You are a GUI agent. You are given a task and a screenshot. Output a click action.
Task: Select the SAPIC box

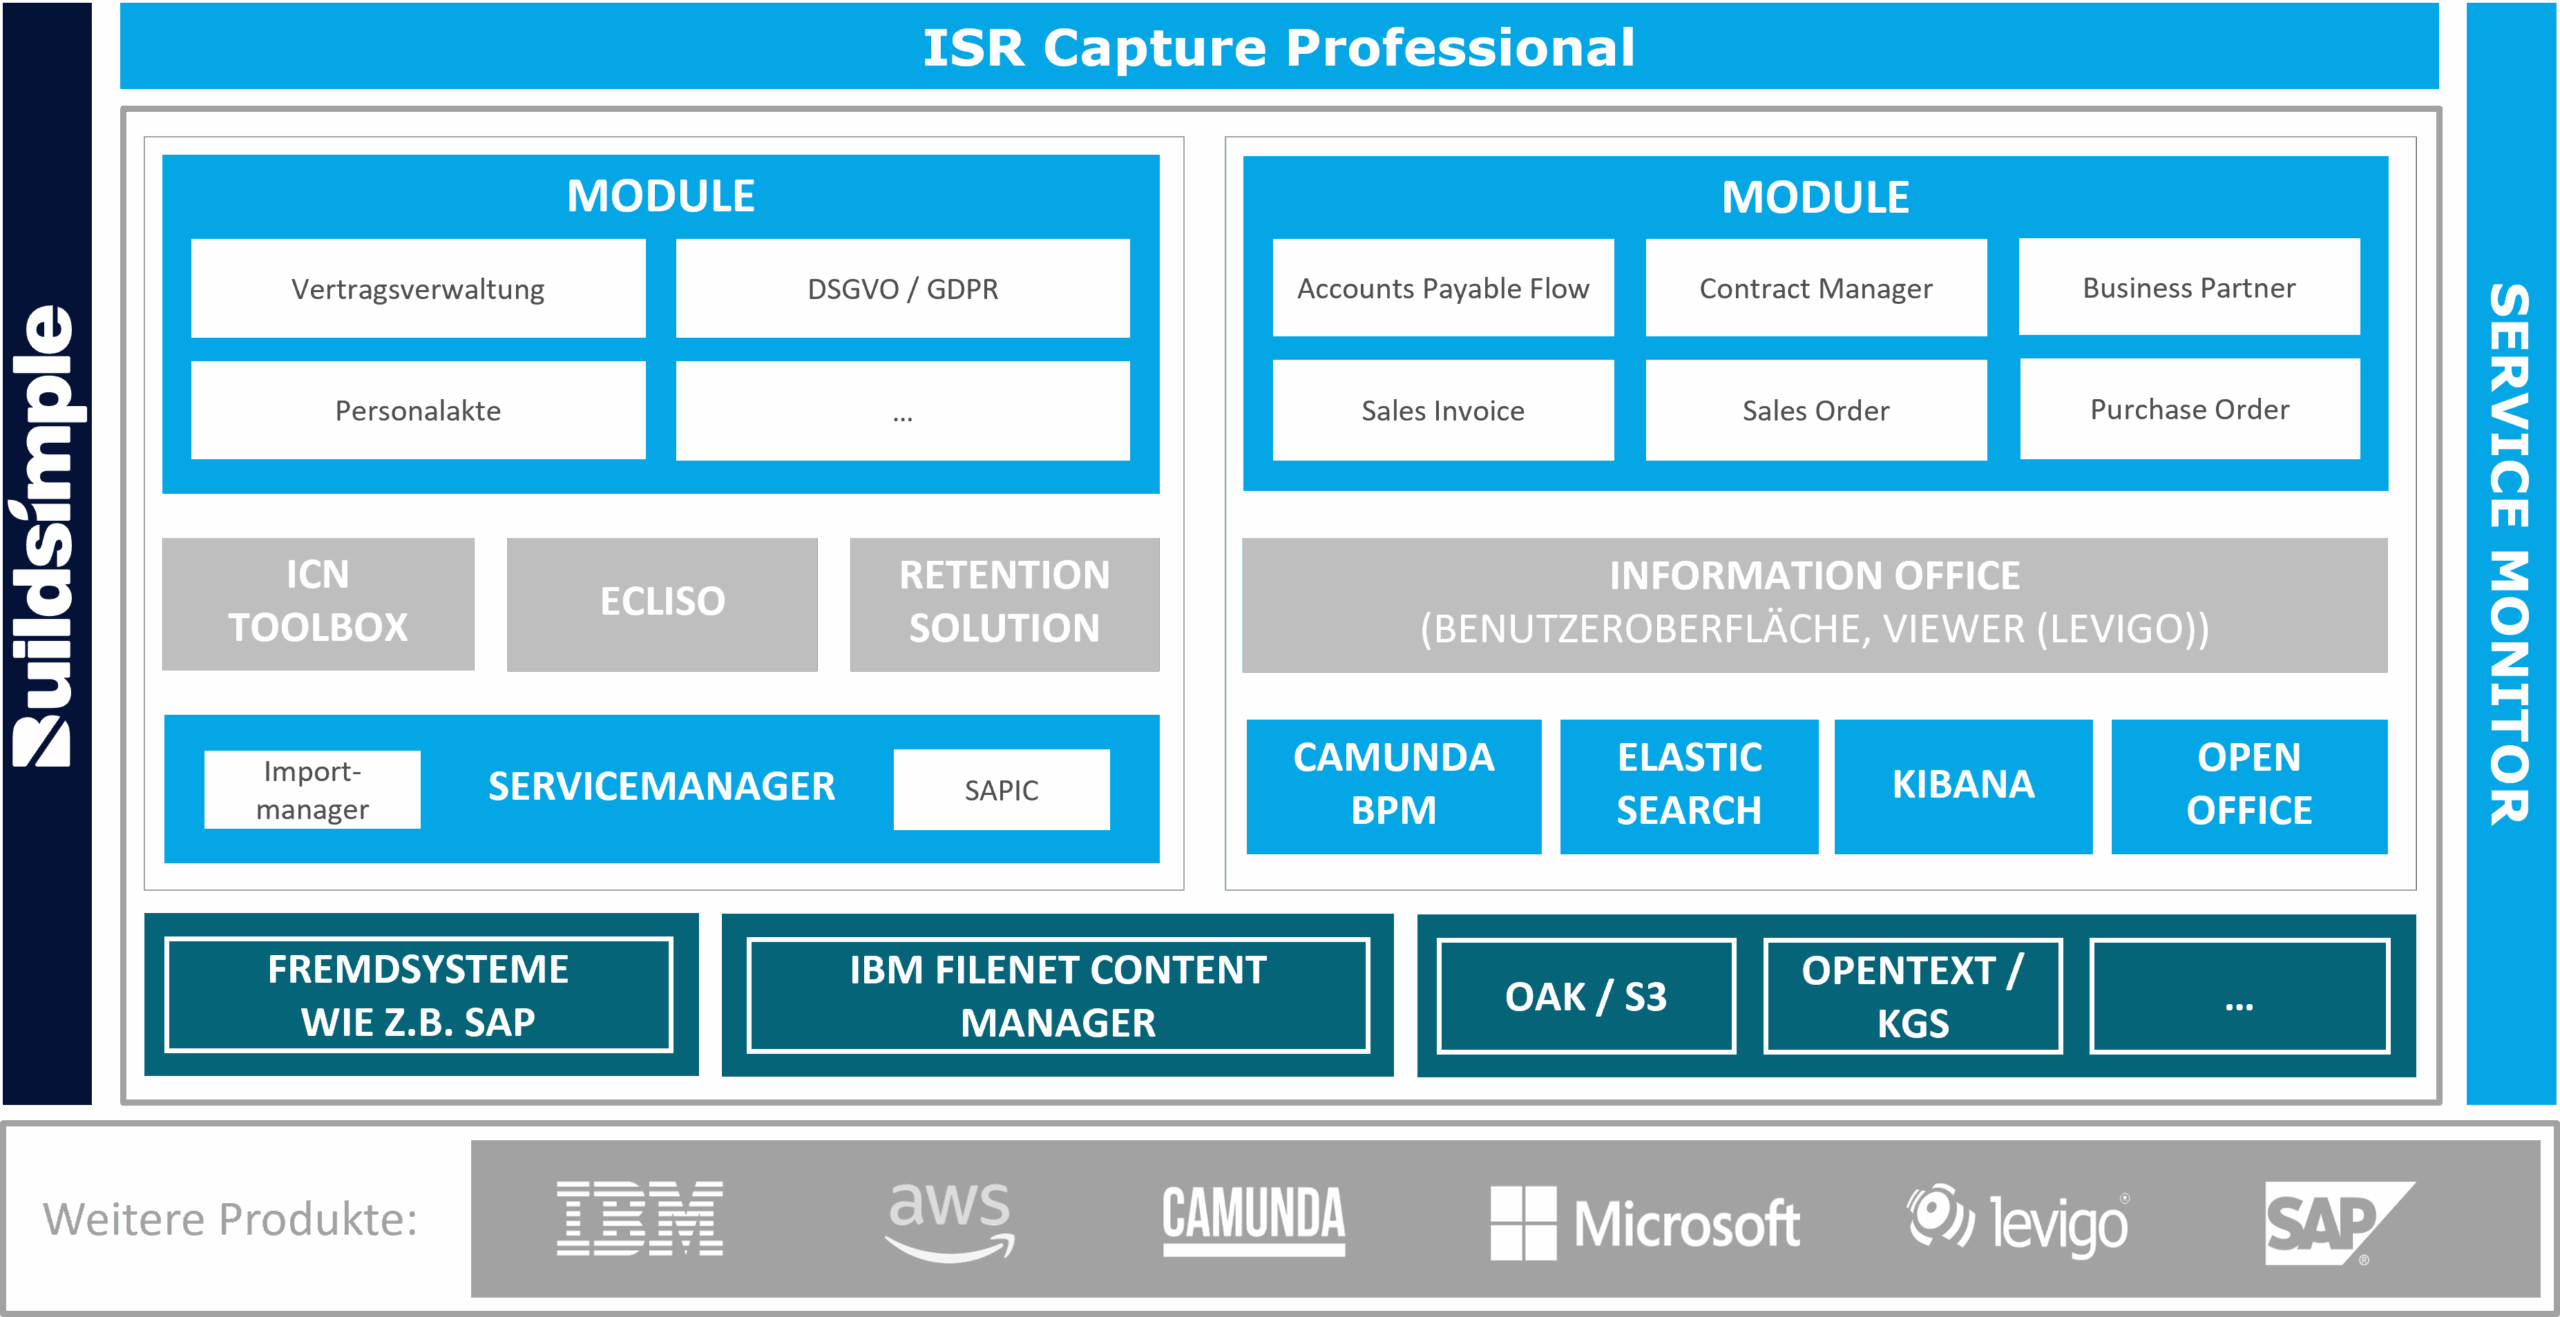1001,789
